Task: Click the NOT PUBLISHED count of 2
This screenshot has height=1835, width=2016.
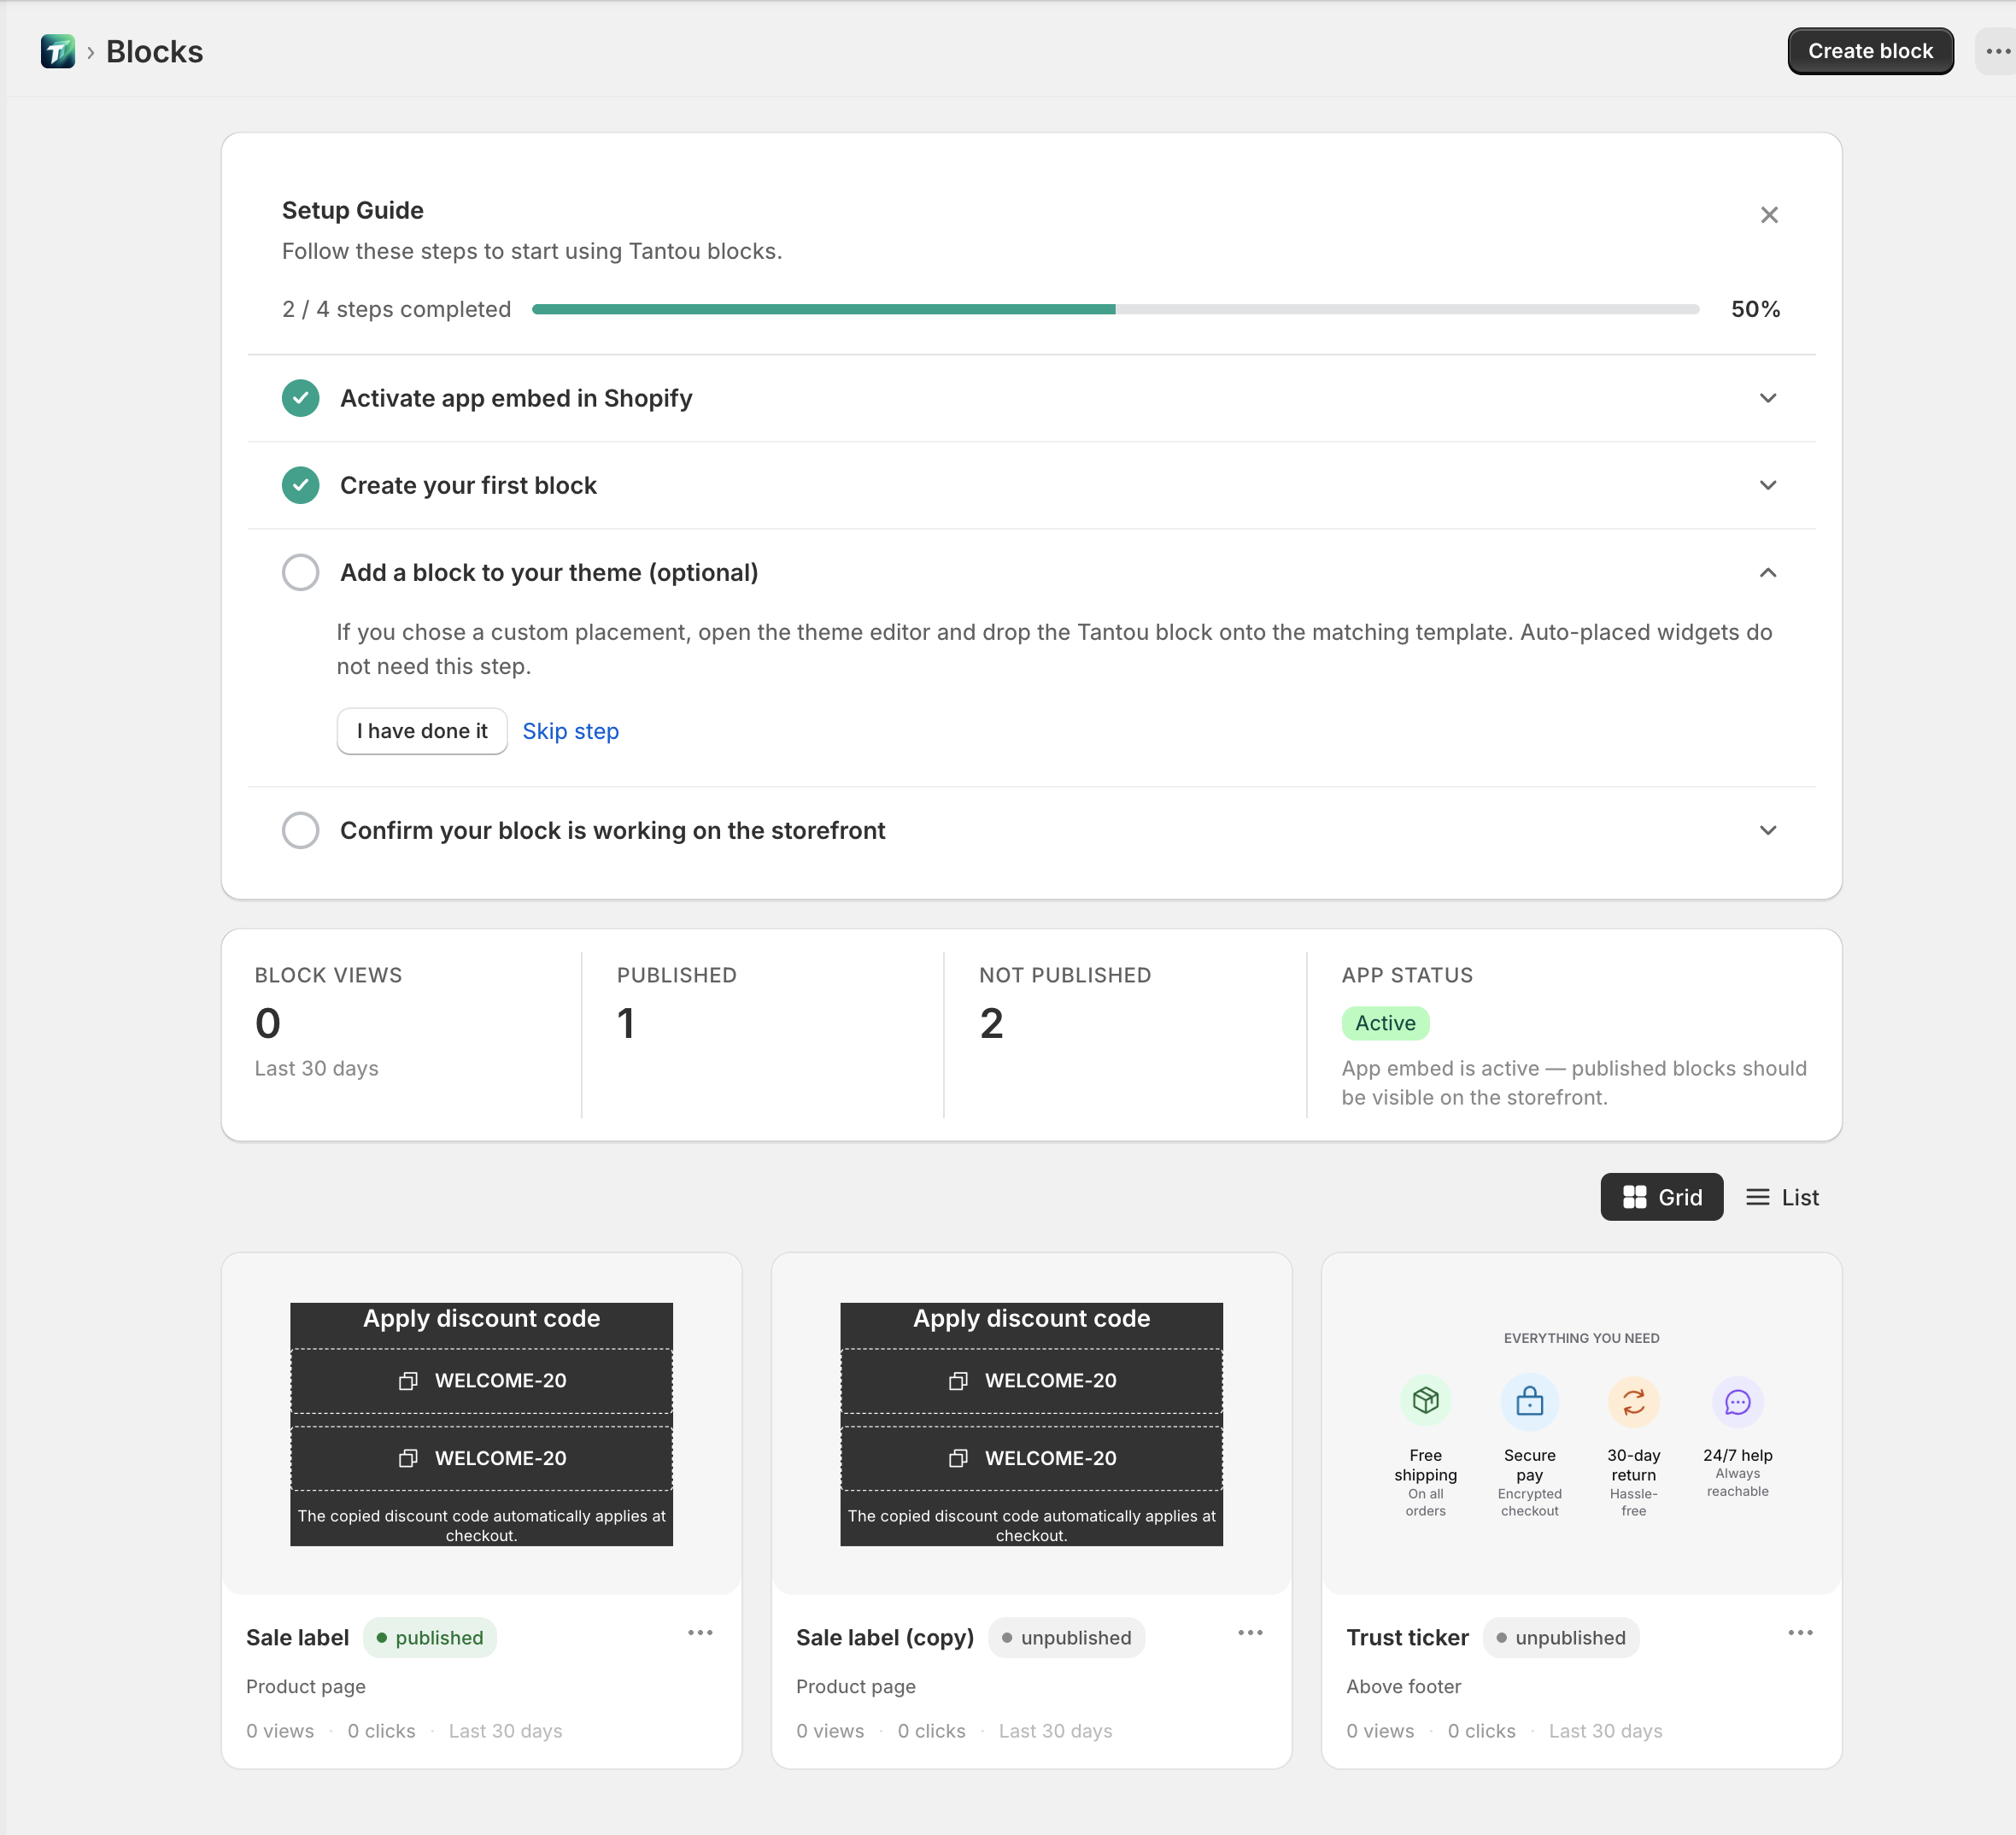Action: click(991, 1023)
